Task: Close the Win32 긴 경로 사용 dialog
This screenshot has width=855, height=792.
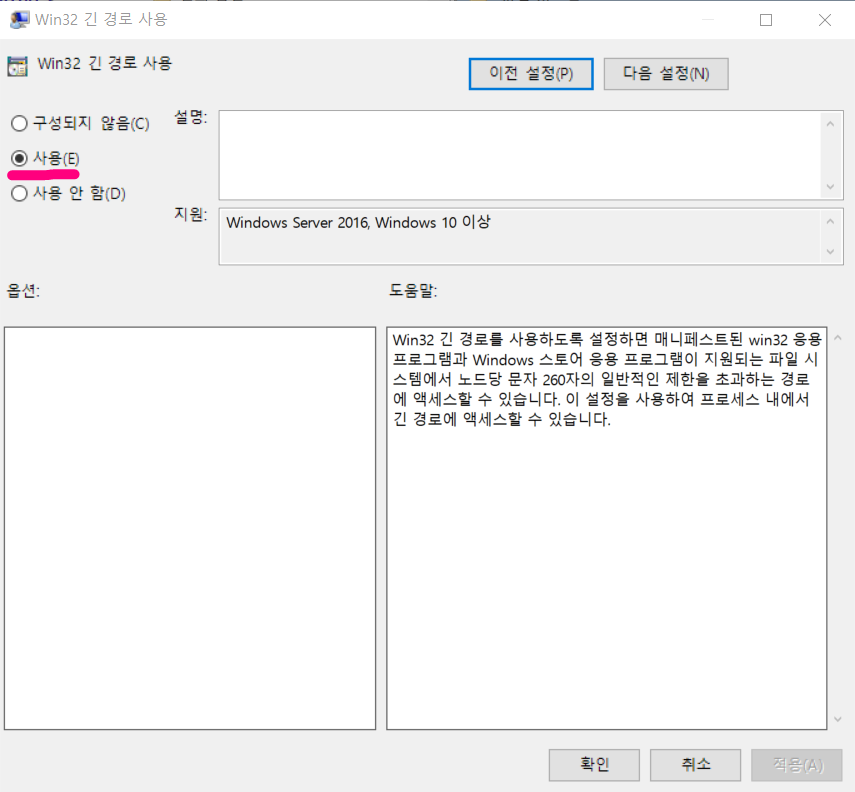Action: click(x=824, y=20)
